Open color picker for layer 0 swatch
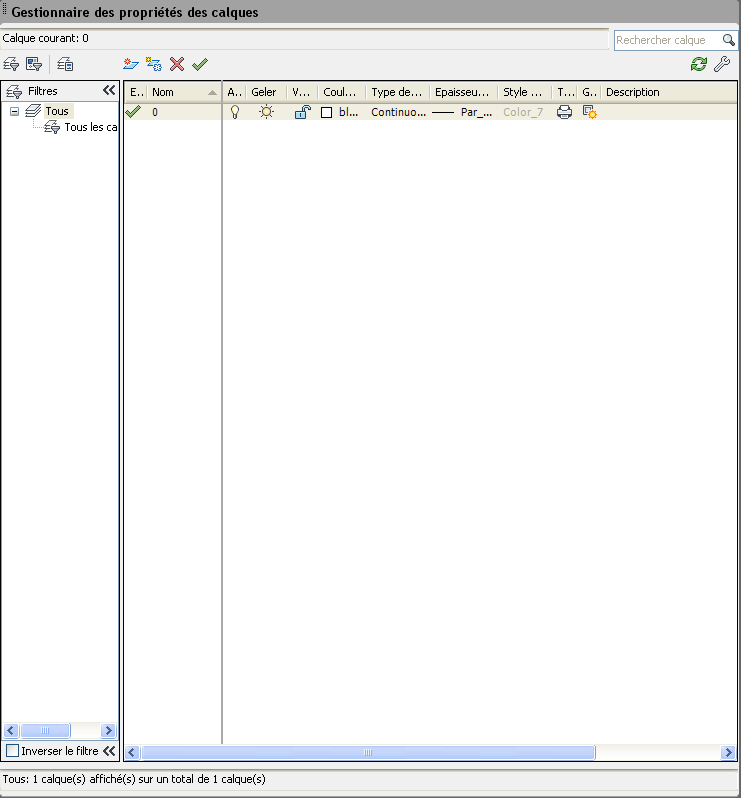The width and height of the screenshot is (741, 798). [326, 113]
